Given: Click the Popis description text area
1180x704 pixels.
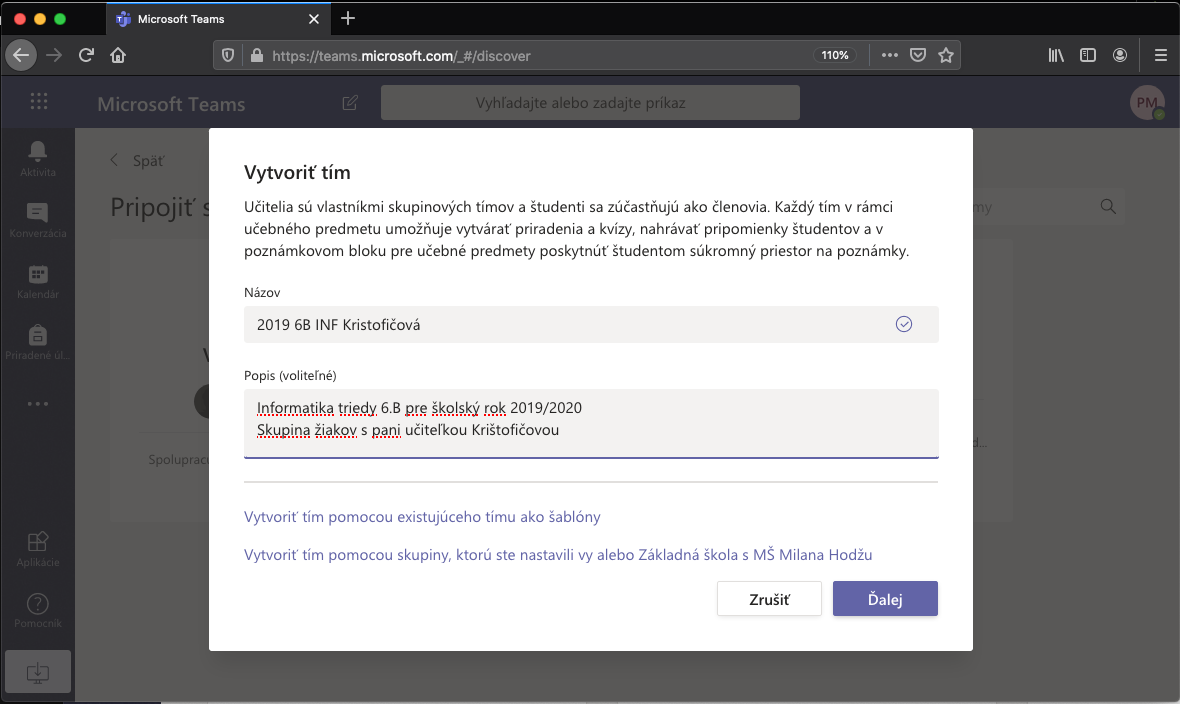Looking at the screenshot, I should pos(590,422).
